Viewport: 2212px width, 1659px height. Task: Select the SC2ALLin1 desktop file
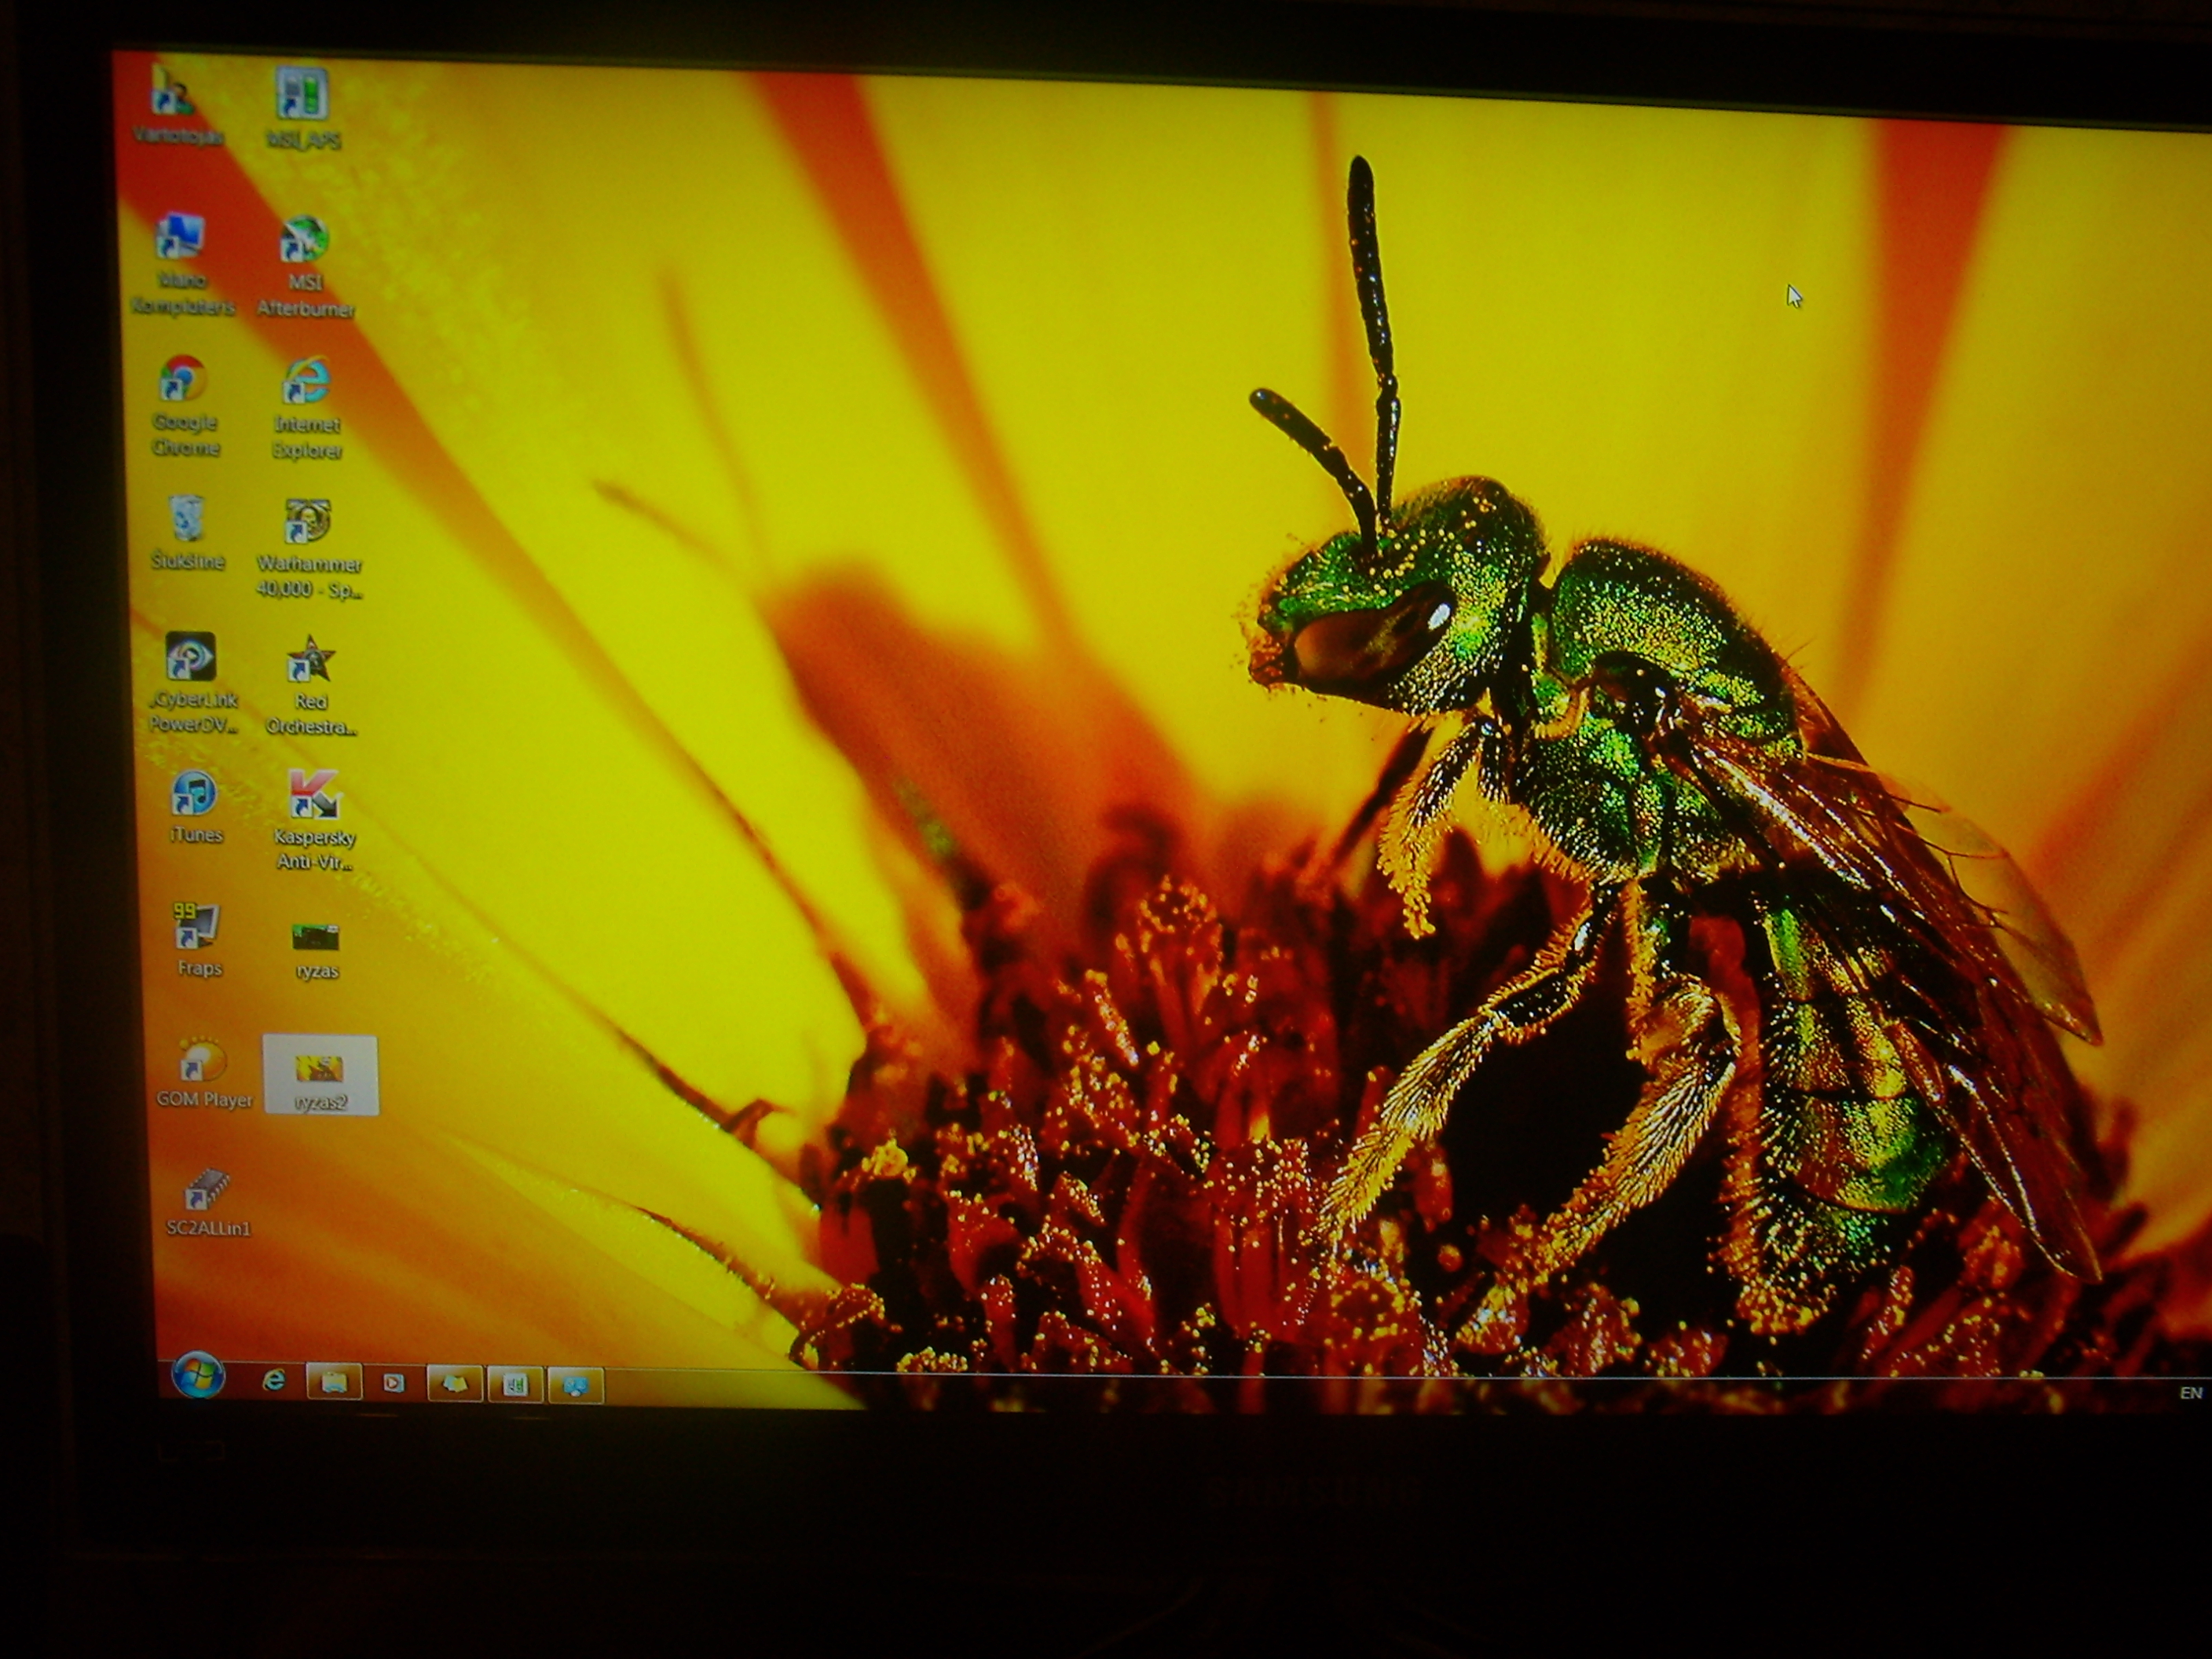click(208, 1201)
